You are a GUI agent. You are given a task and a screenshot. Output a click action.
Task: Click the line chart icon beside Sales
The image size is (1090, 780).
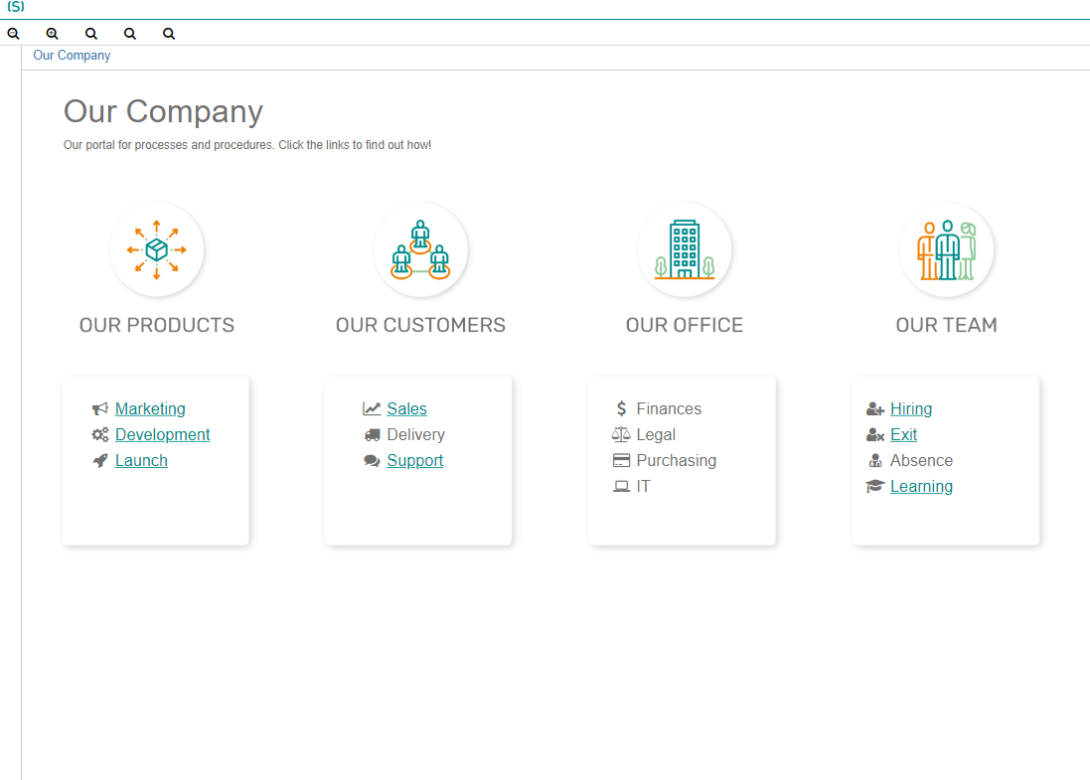[372, 409]
